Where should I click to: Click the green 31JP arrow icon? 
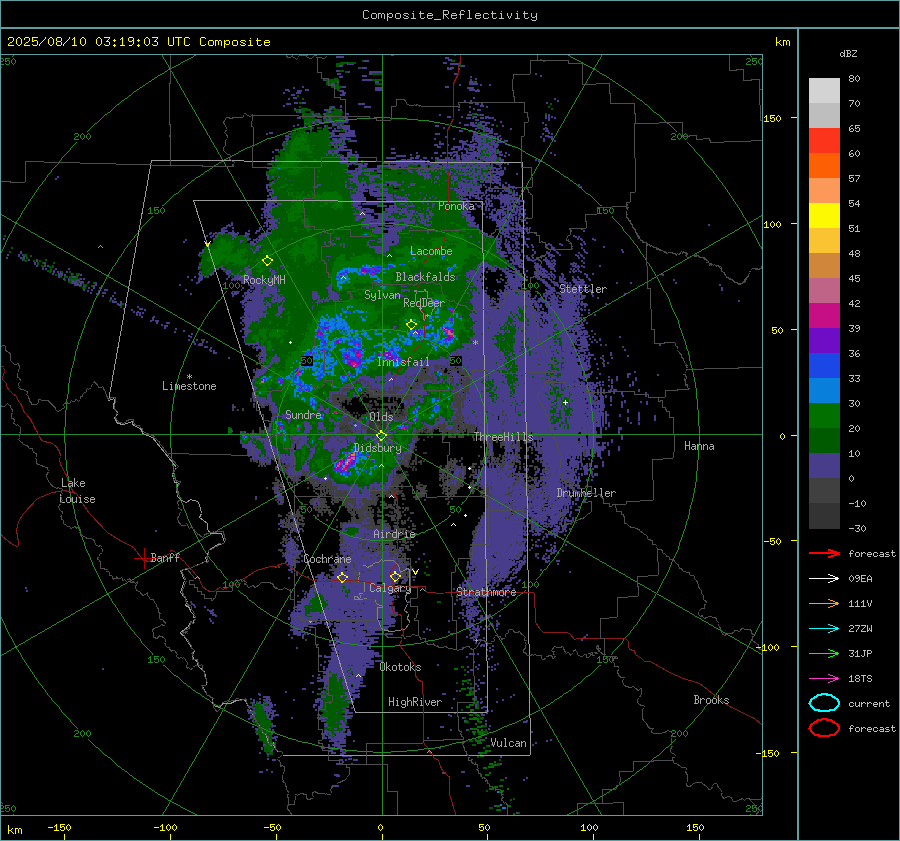tap(824, 653)
